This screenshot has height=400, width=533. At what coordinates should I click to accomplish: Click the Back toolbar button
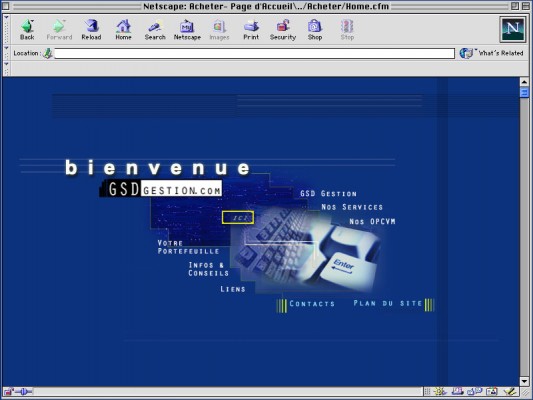27,30
